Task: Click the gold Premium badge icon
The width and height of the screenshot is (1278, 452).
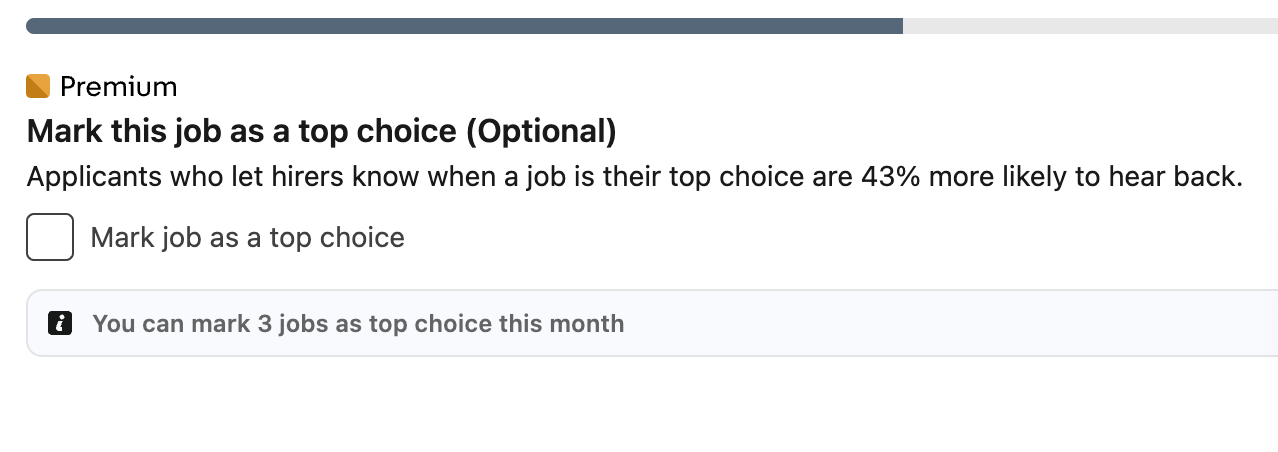Action: pos(38,87)
